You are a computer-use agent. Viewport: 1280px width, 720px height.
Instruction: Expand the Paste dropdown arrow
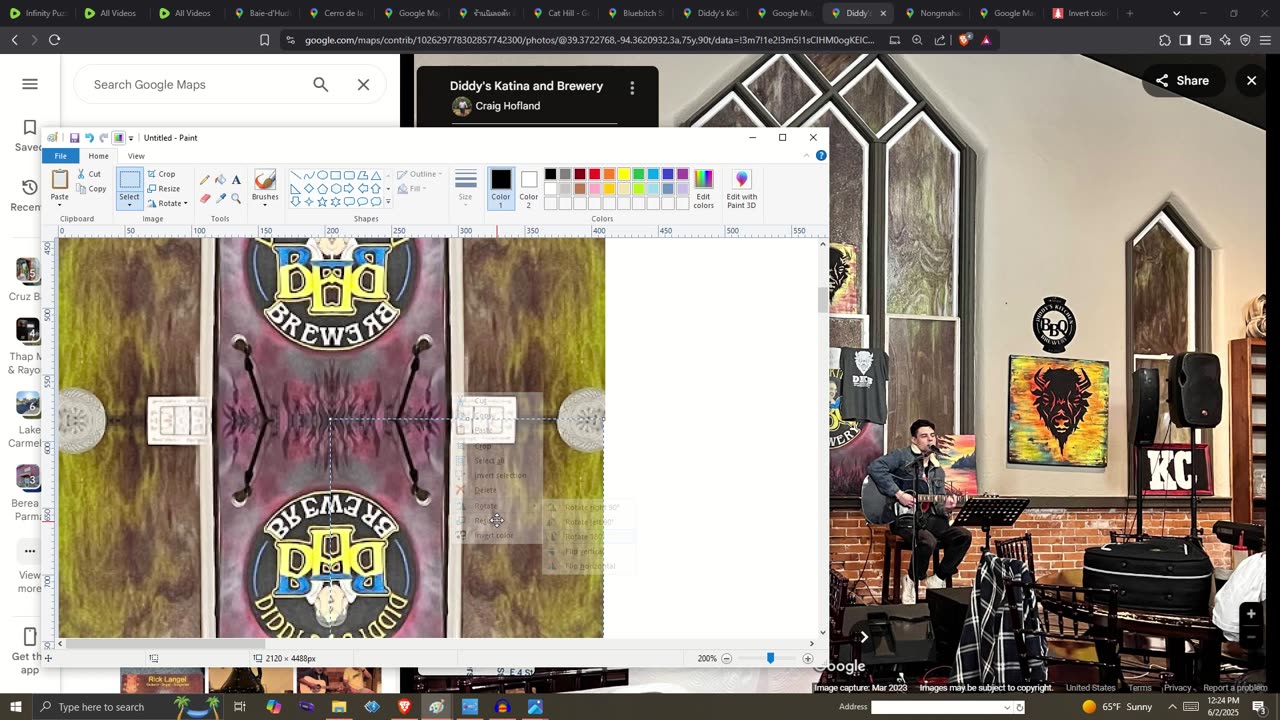click(60, 205)
